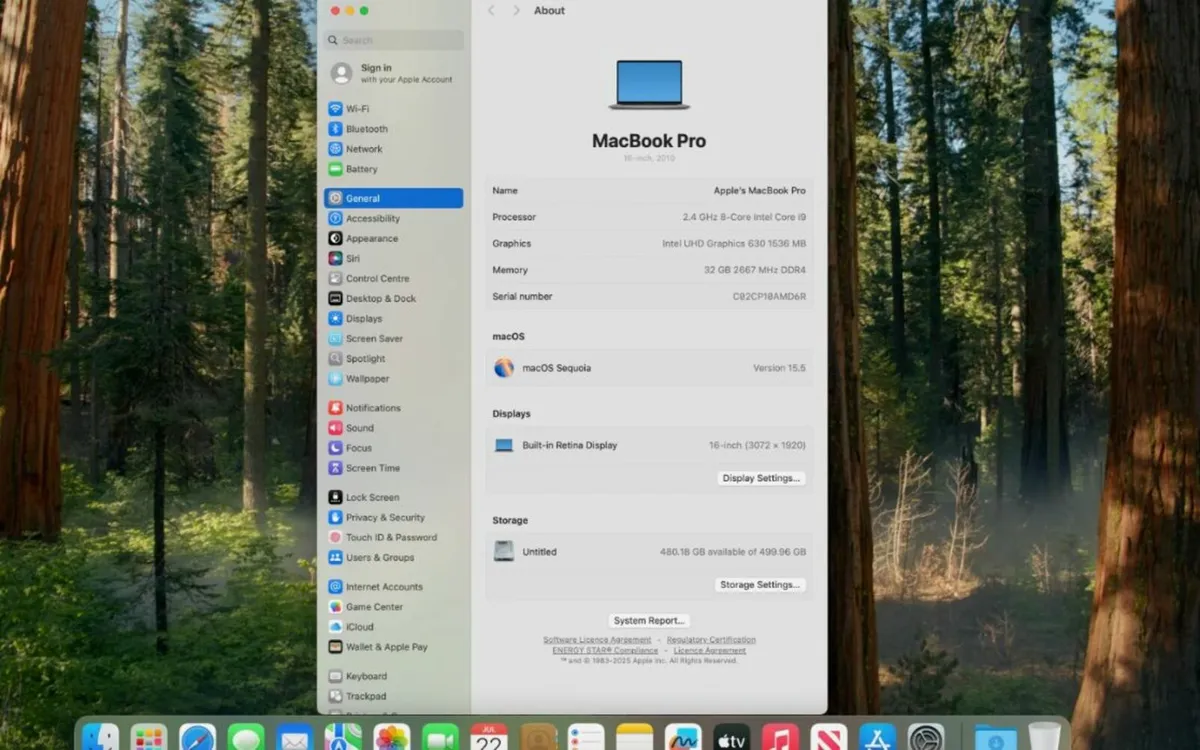Click the name value "Apple's MacBook Pro"
This screenshot has height=750, width=1200.
(759, 190)
